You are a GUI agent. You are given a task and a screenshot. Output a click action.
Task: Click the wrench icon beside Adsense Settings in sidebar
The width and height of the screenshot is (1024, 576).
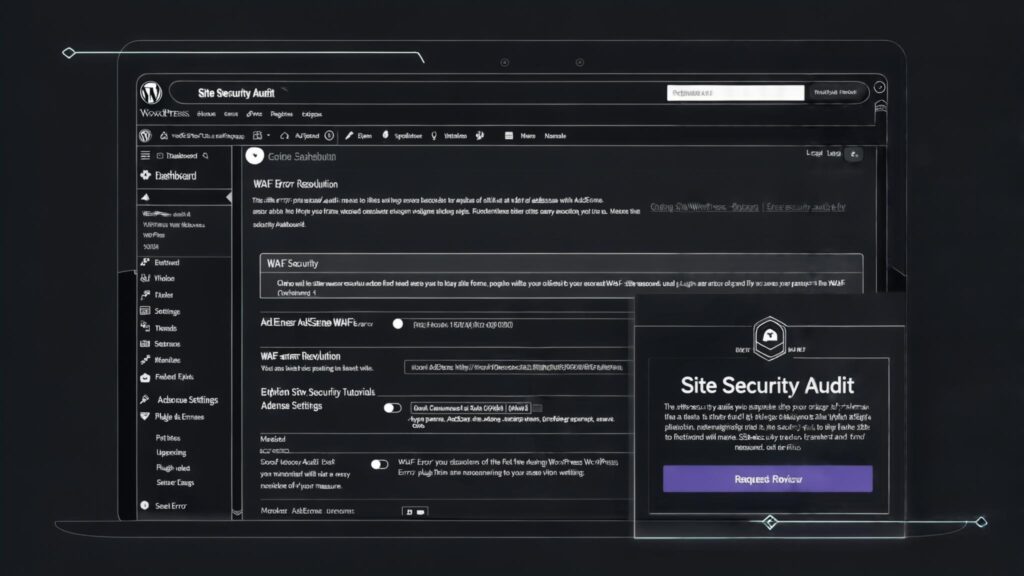tap(145, 400)
